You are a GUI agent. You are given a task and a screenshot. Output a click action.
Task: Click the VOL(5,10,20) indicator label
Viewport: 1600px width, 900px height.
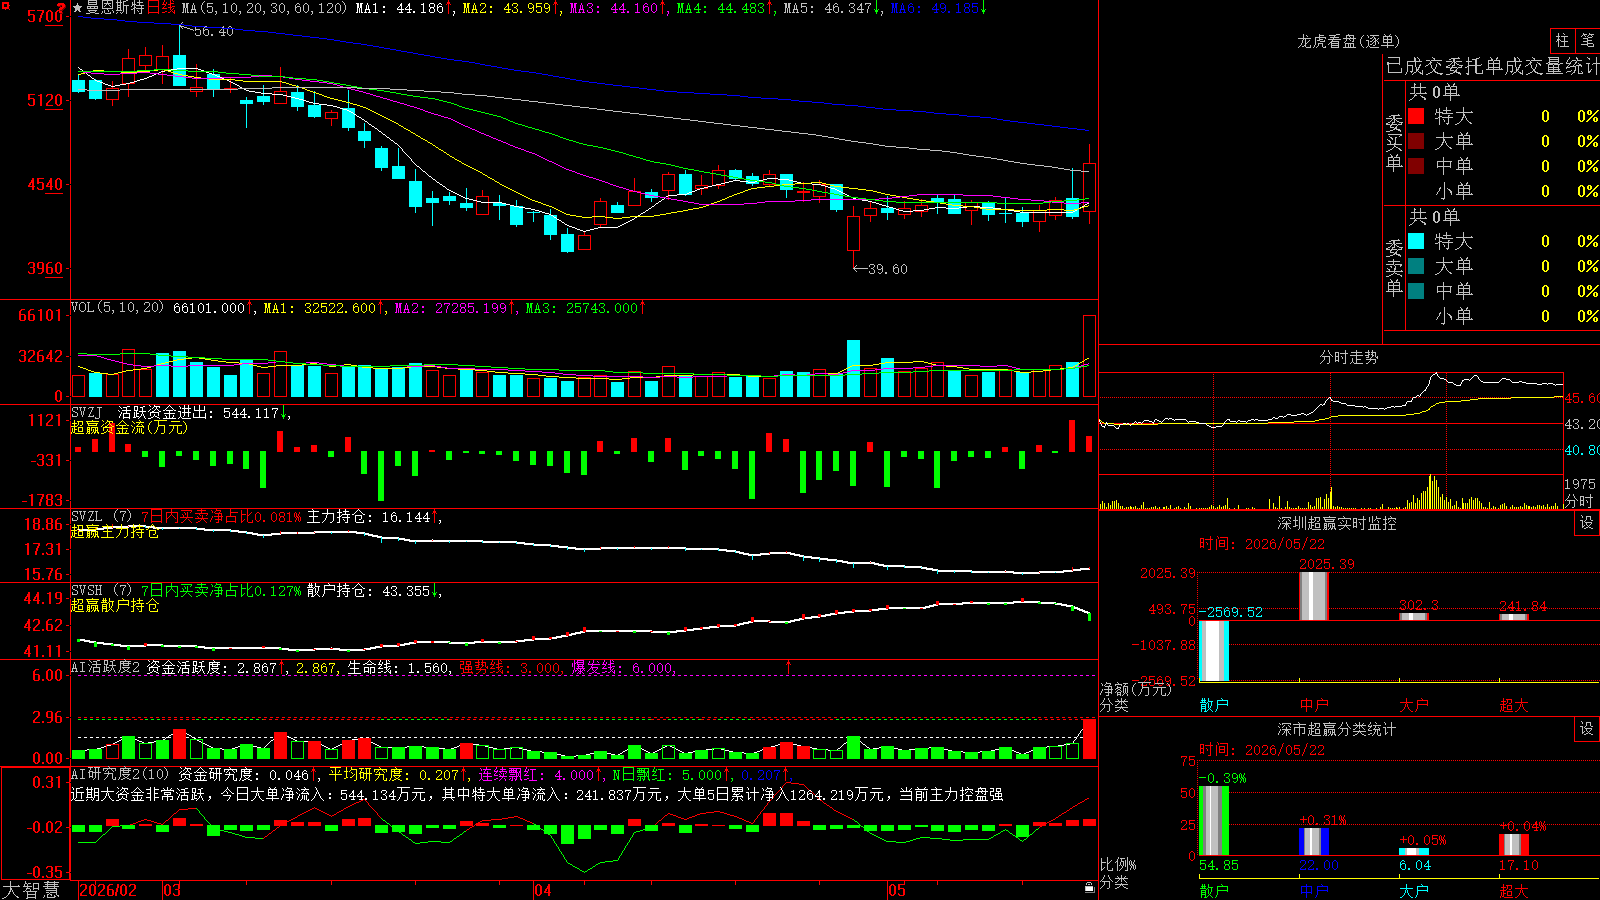point(117,307)
